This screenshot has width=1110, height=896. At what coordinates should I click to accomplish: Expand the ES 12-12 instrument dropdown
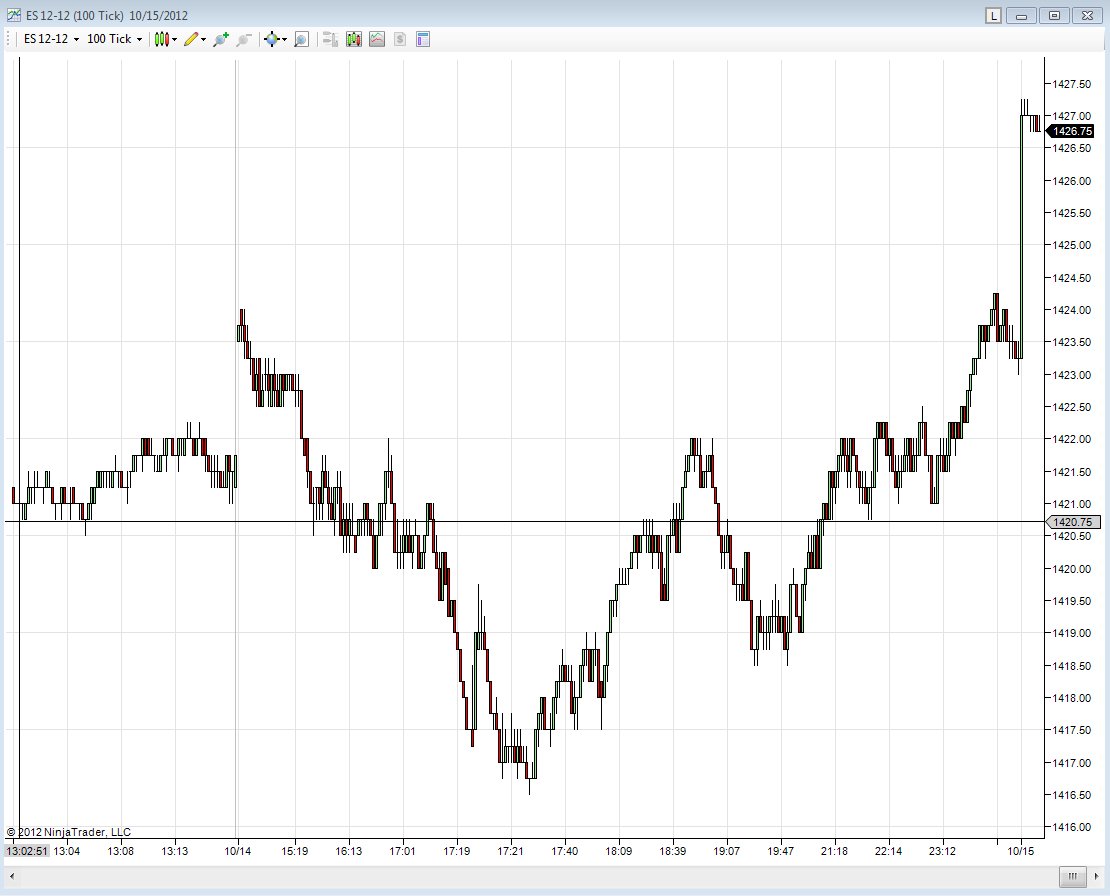51,39
